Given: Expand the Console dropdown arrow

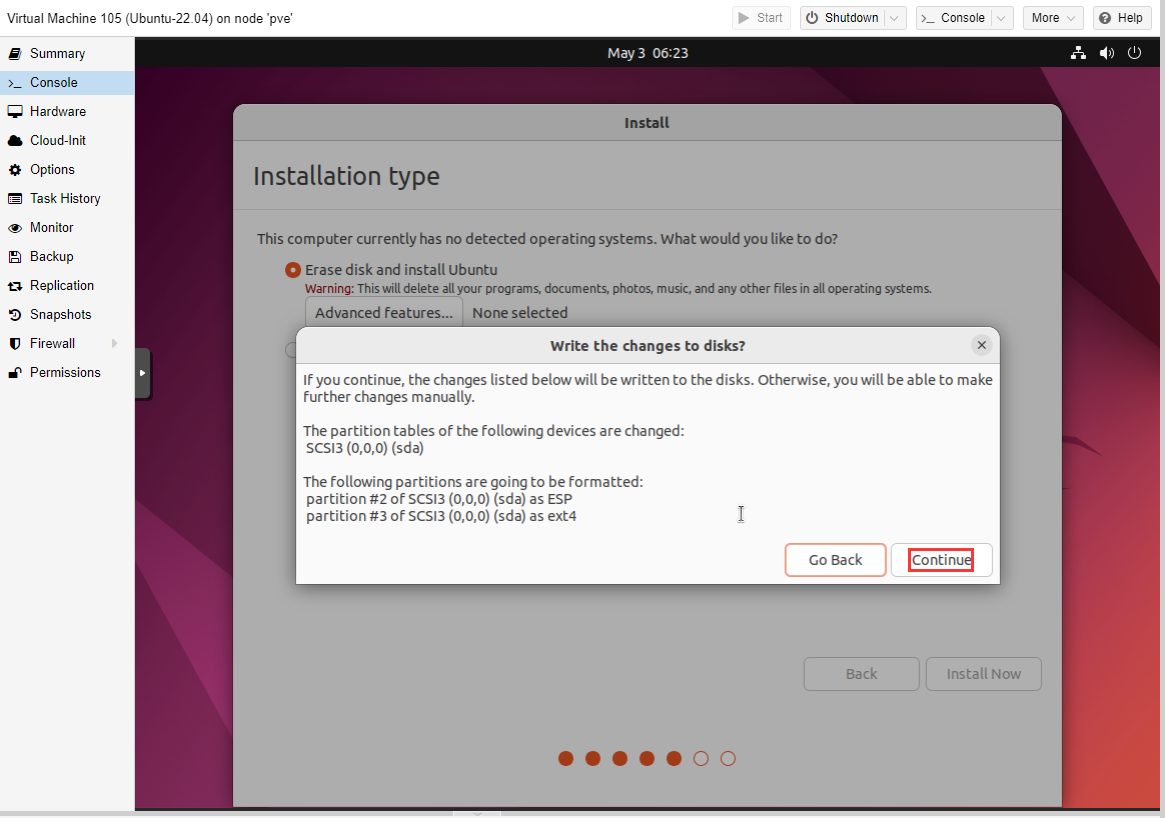Looking at the screenshot, I should [x=1001, y=18].
